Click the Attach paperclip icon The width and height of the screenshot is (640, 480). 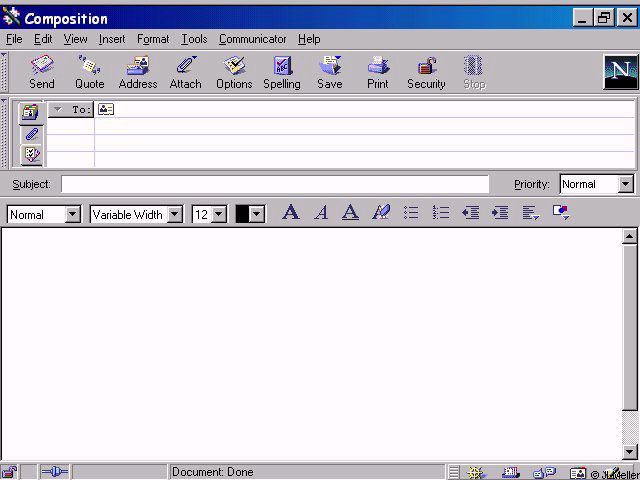point(186,73)
